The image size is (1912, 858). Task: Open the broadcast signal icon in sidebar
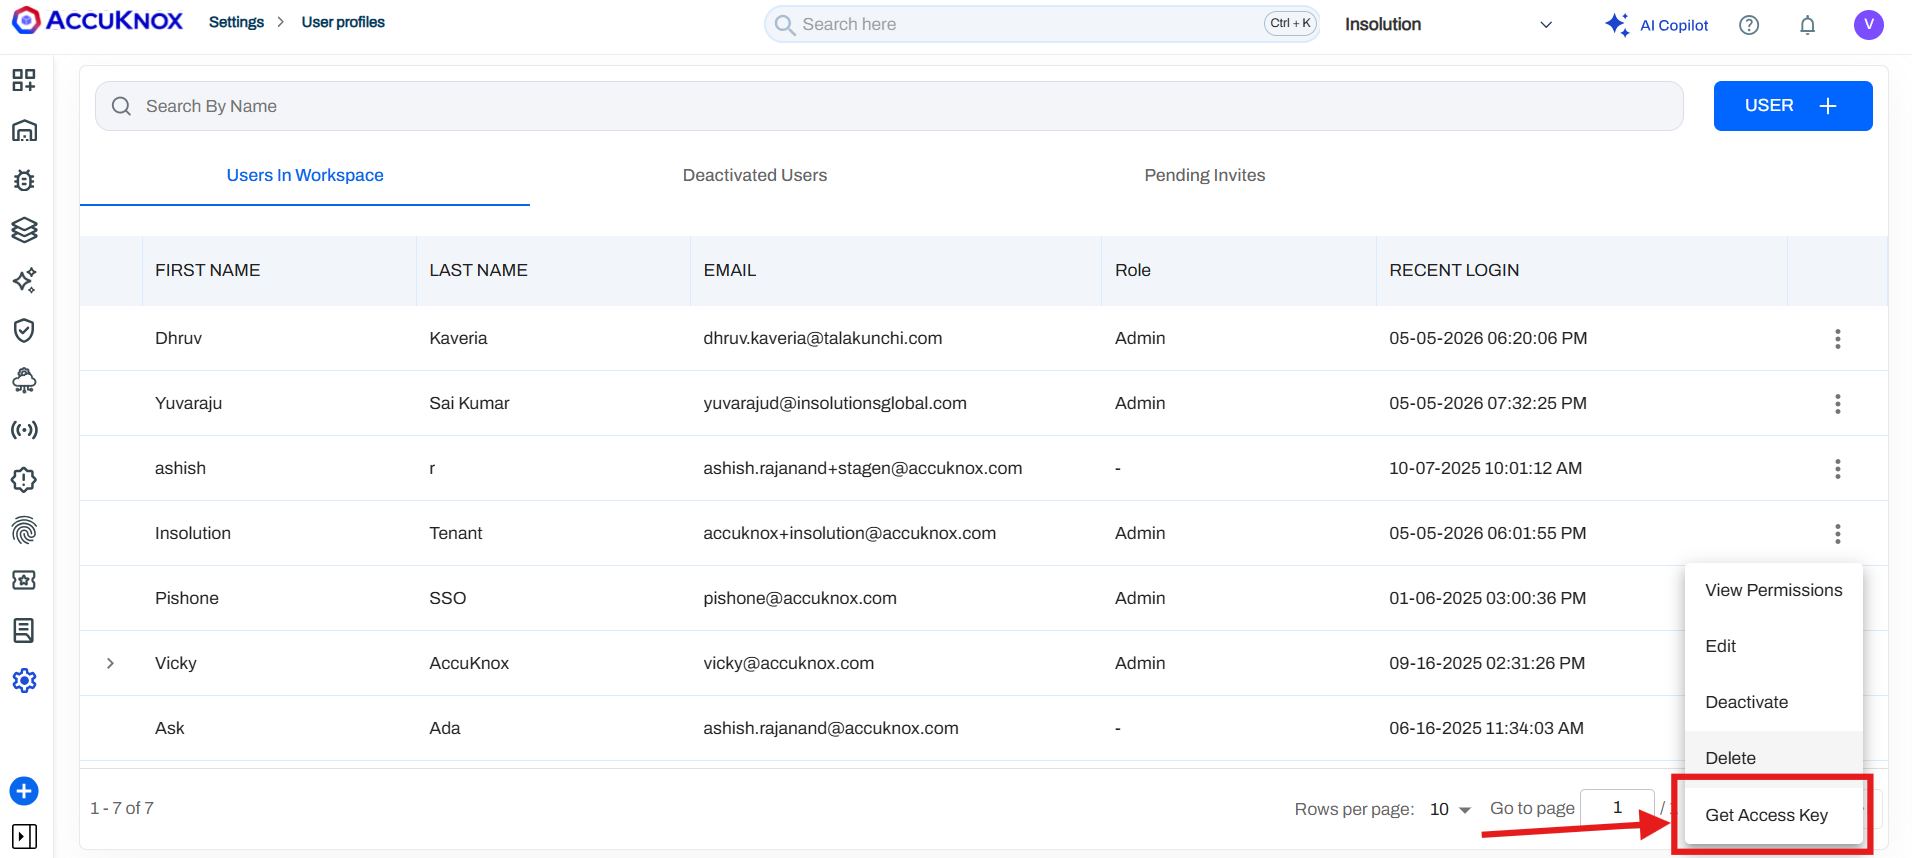24,430
